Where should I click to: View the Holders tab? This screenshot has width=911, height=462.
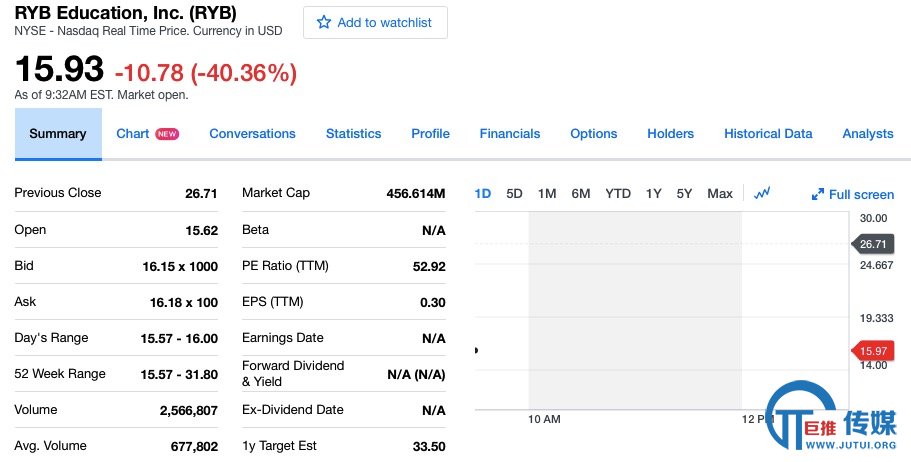670,134
